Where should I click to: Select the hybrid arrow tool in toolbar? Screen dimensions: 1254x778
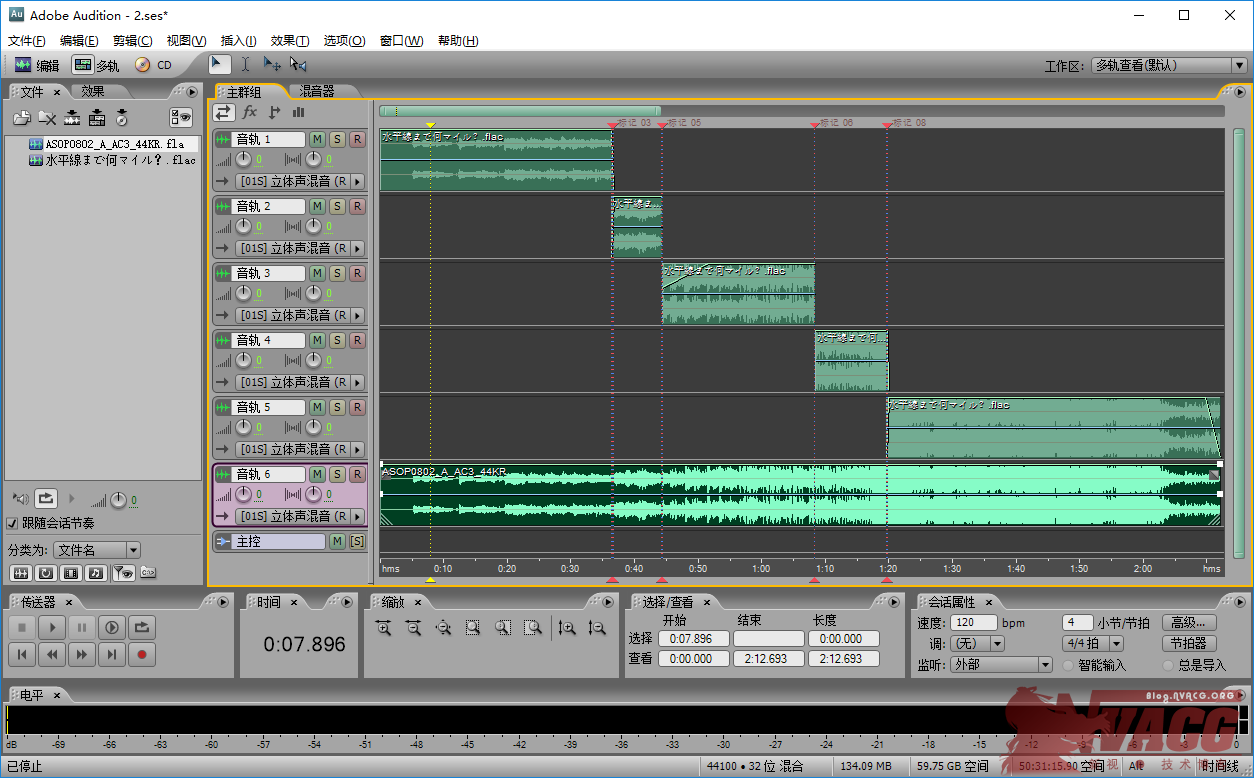[219, 64]
